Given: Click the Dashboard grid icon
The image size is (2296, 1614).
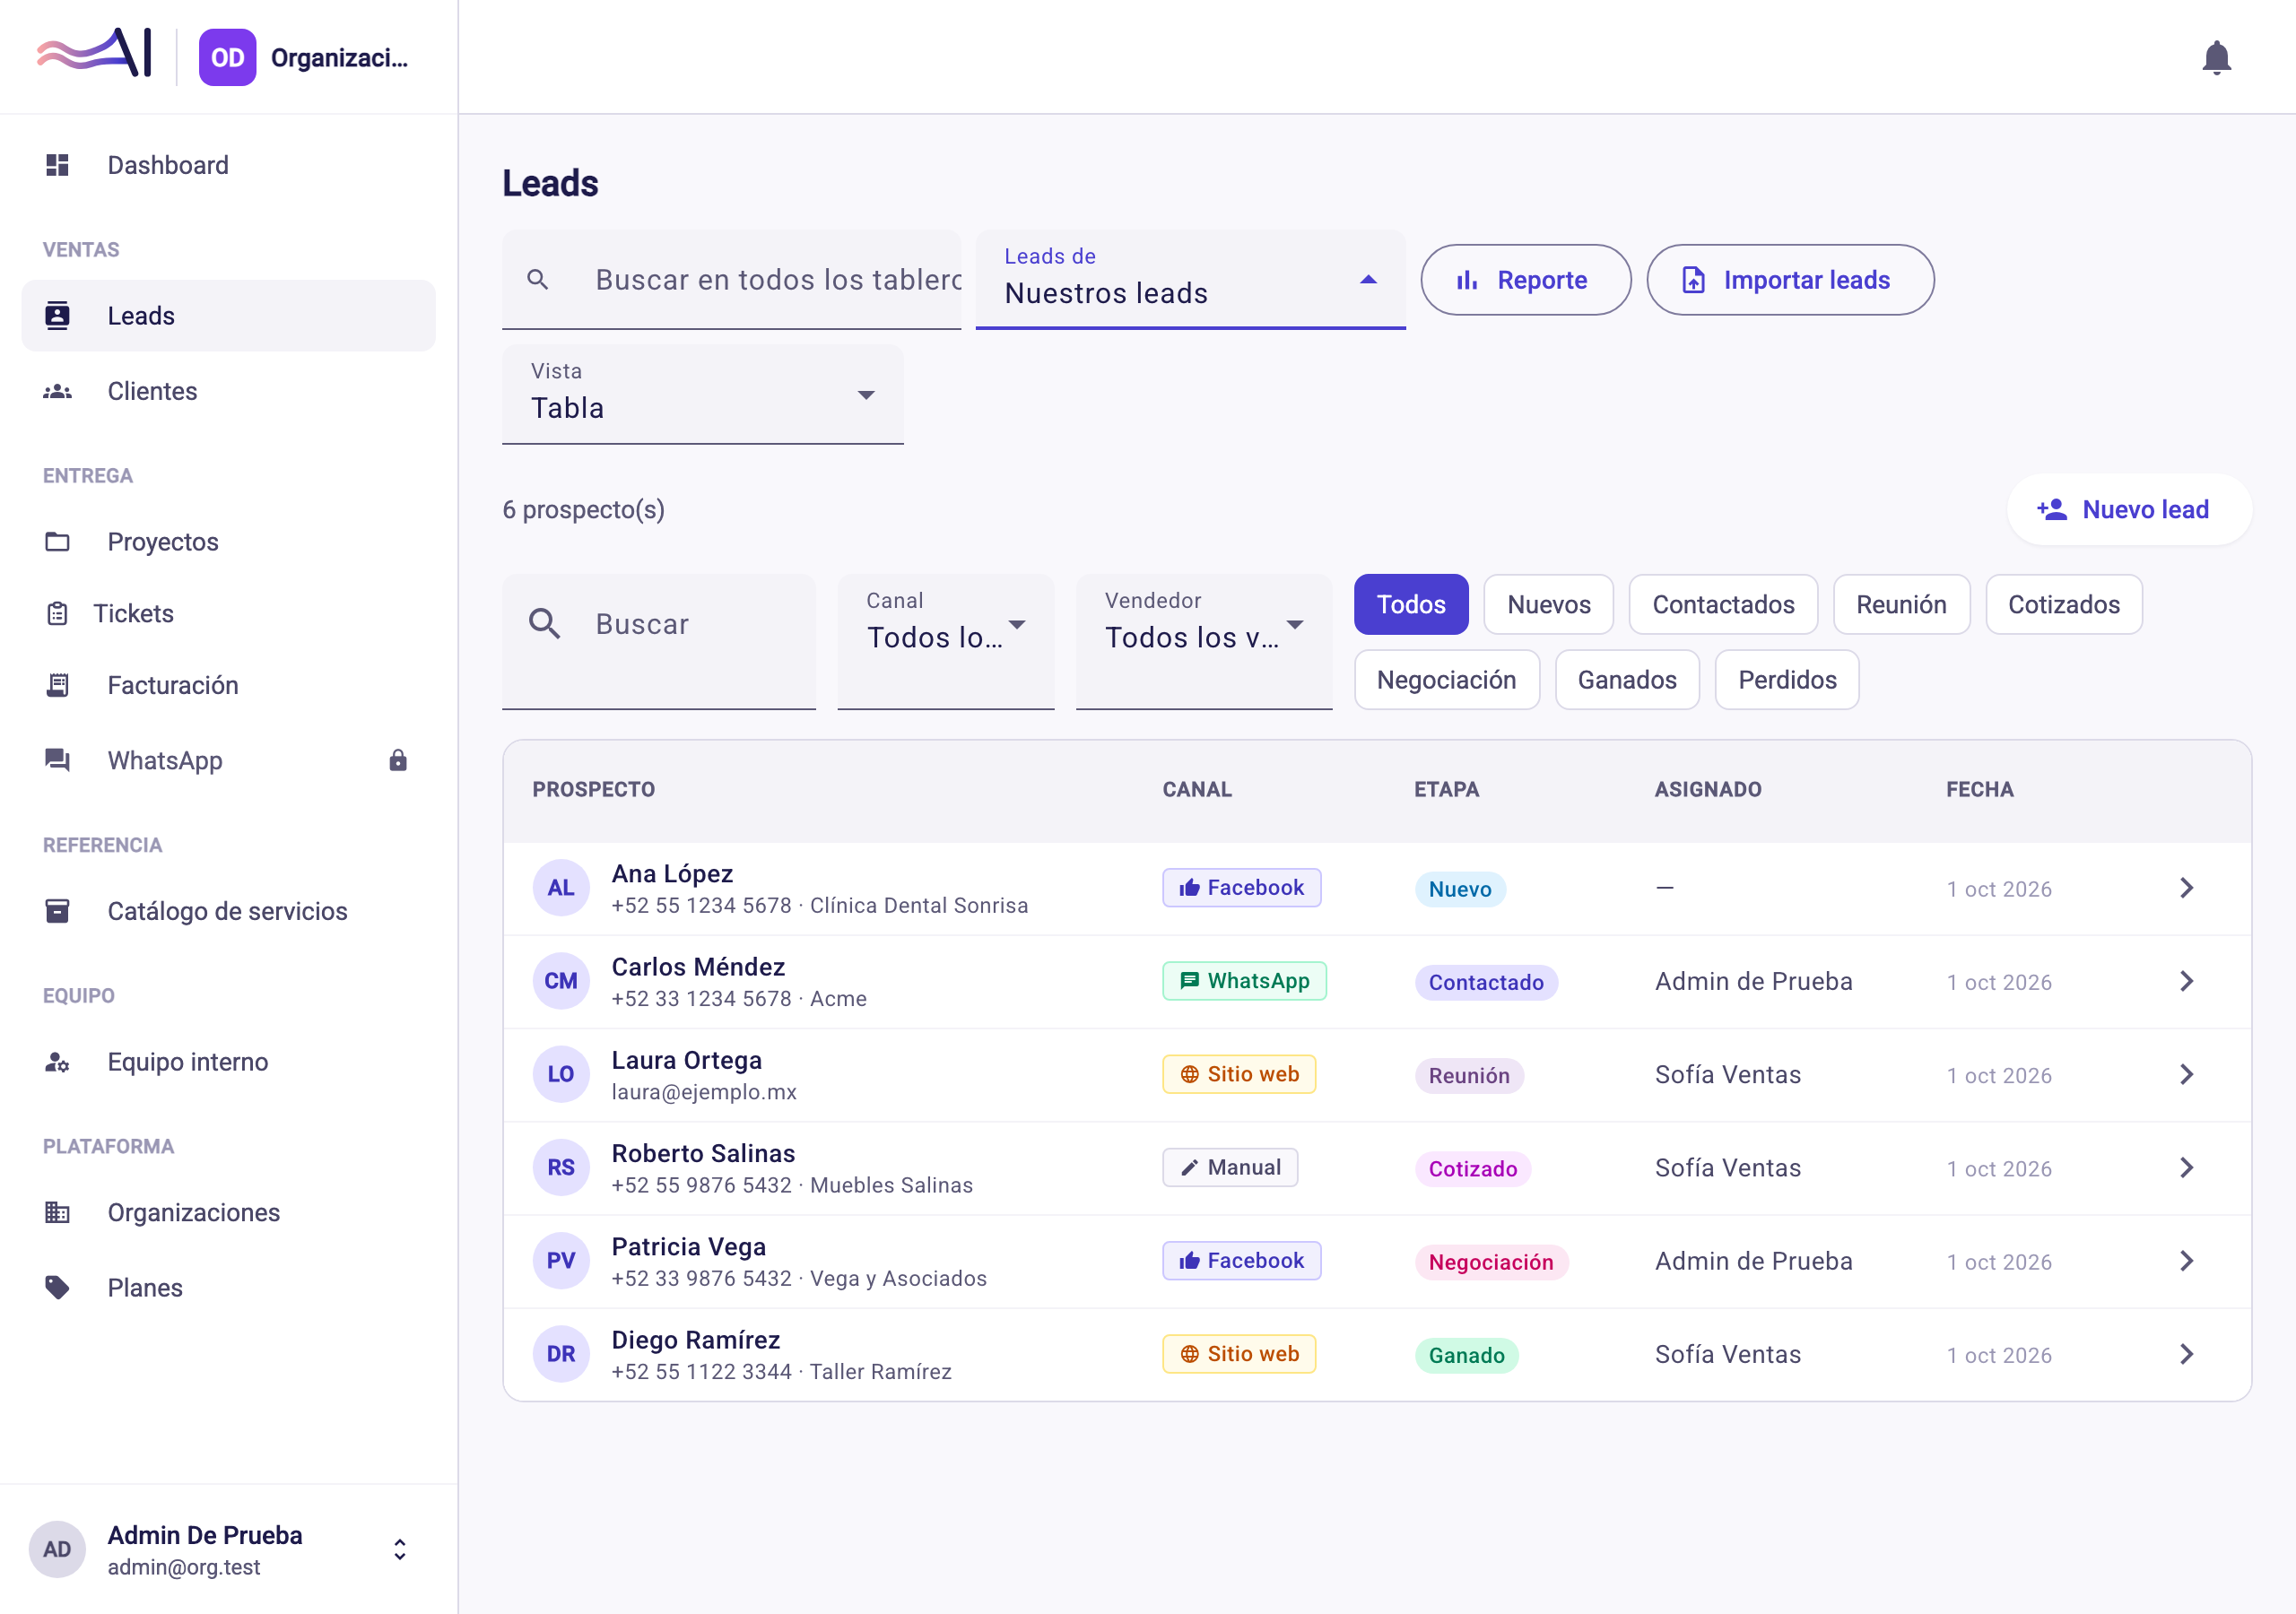Looking at the screenshot, I should pyautogui.click(x=57, y=165).
